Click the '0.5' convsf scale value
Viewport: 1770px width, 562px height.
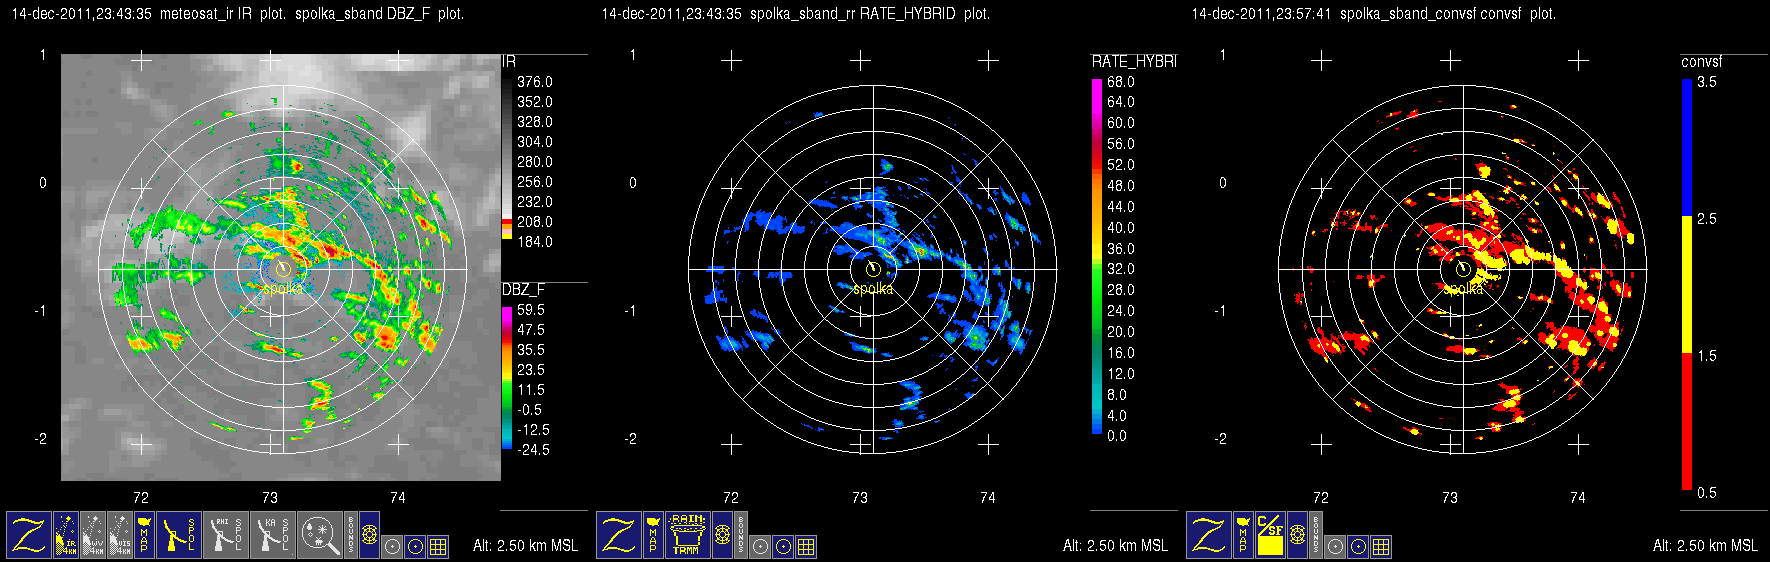tap(1707, 492)
